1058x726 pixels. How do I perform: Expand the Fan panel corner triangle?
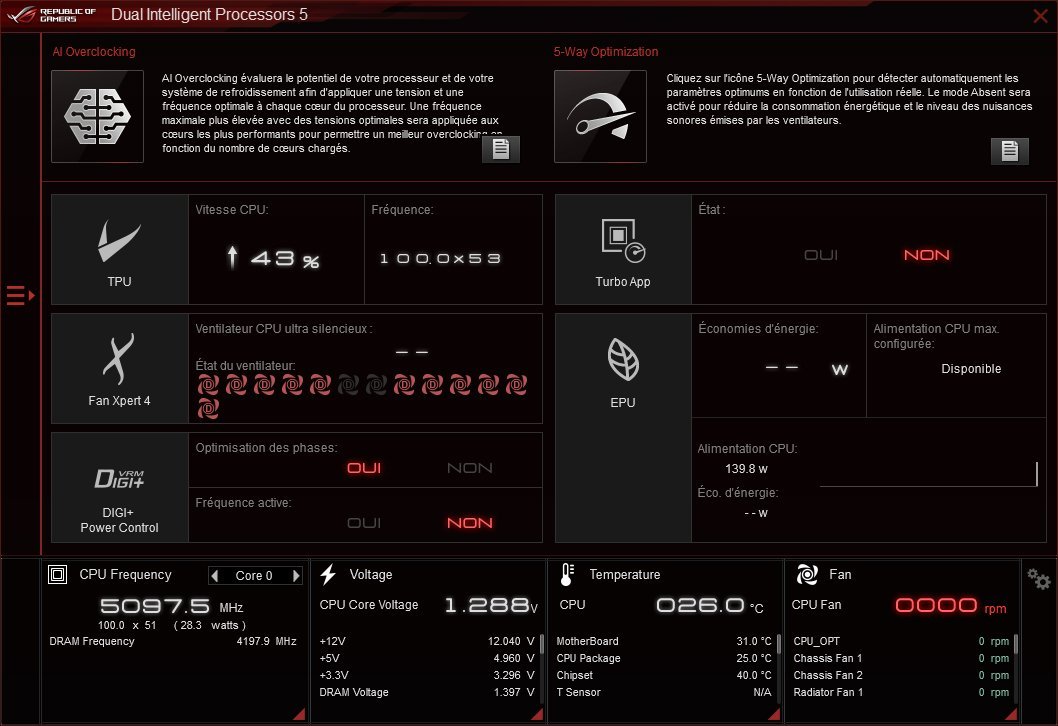[x=1011, y=714]
